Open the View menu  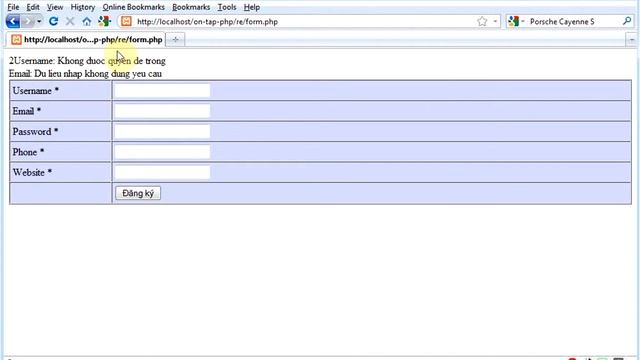pos(55,7)
